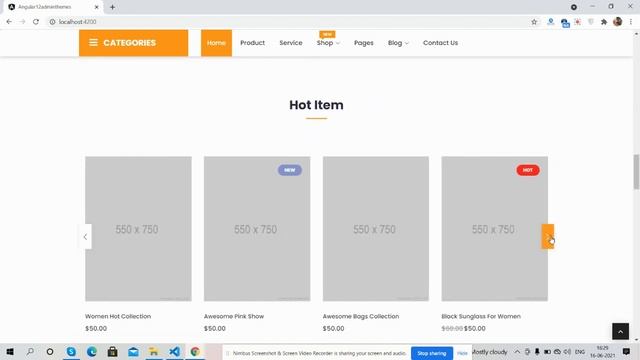Click the Hide link in sharing bar

click(462, 353)
